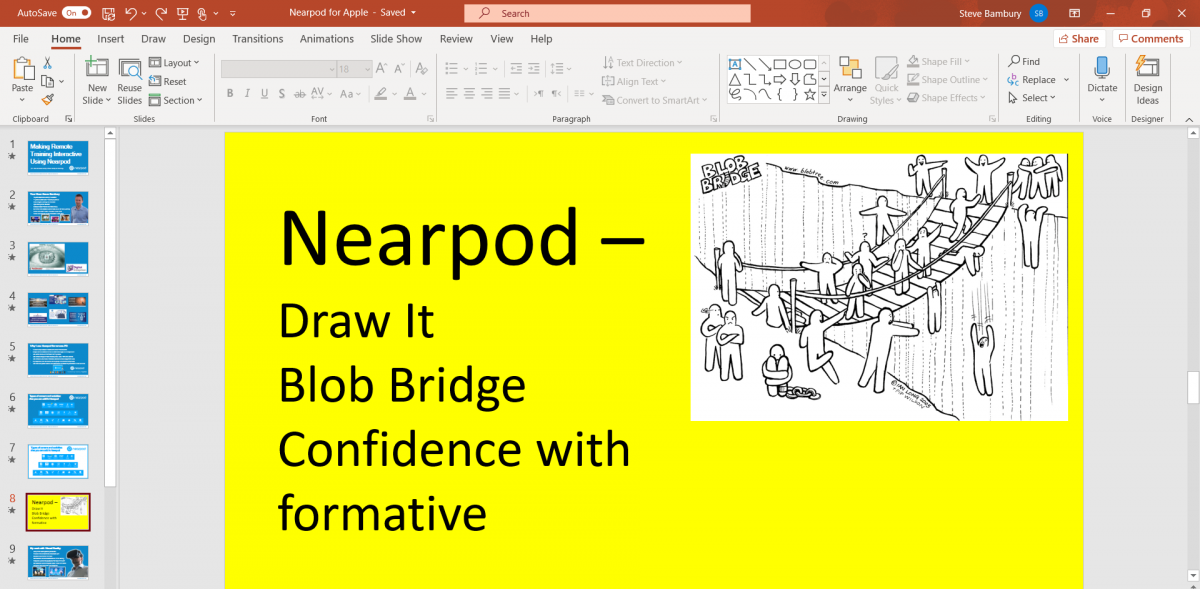Toggle Bold formatting

point(230,93)
